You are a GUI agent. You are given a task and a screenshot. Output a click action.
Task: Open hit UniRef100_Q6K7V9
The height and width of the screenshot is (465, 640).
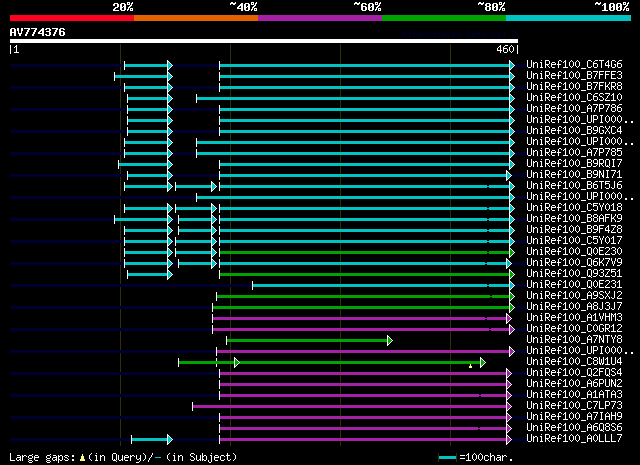point(574,263)
